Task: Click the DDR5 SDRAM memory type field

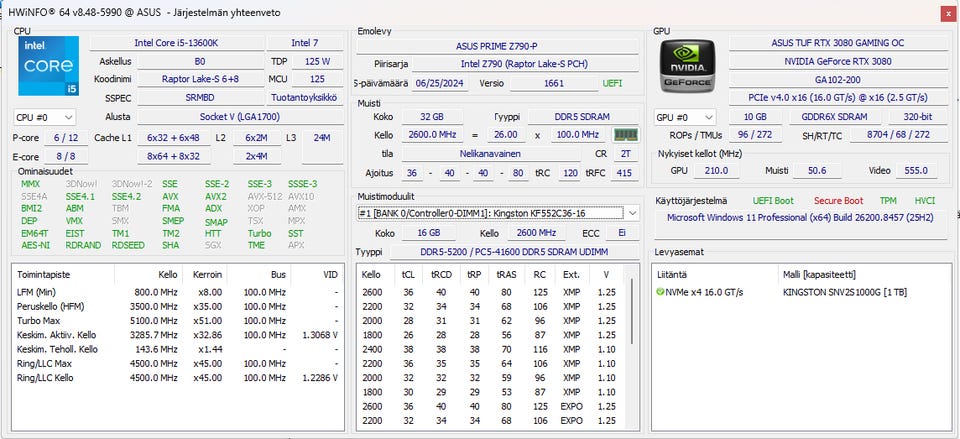Action: coord(582,116)
